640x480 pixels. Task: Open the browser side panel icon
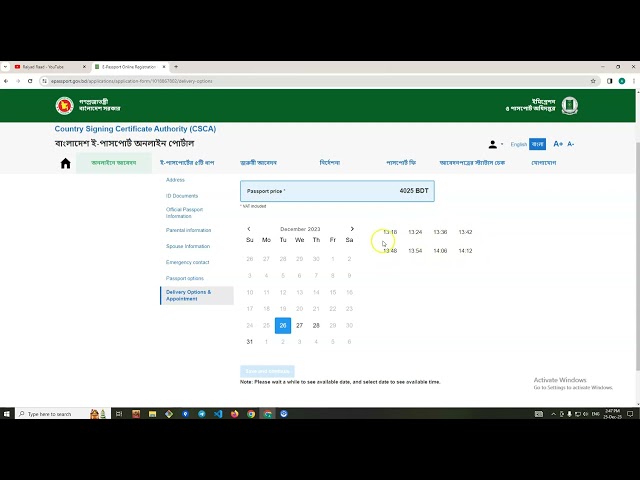coord(610,81)
